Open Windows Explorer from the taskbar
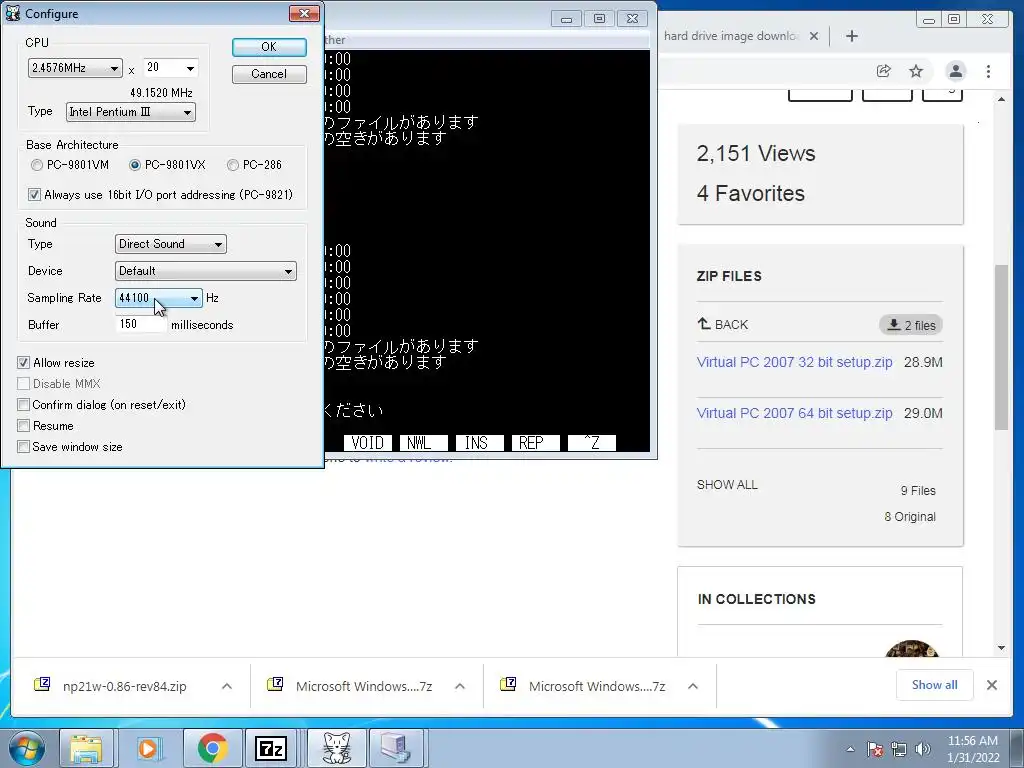The height and width of the screenshot is (768, 1024). [x=86, y=748]
